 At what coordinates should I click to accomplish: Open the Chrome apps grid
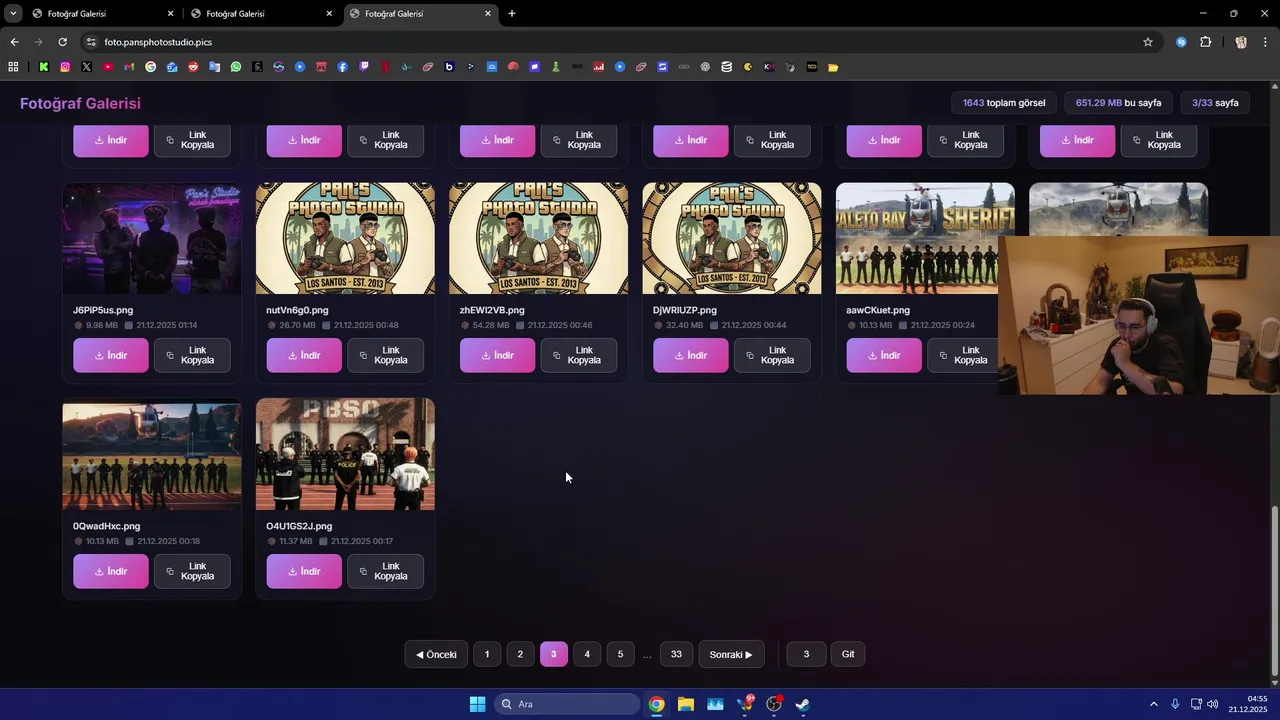pyautogui.click(x=13, y=67)
